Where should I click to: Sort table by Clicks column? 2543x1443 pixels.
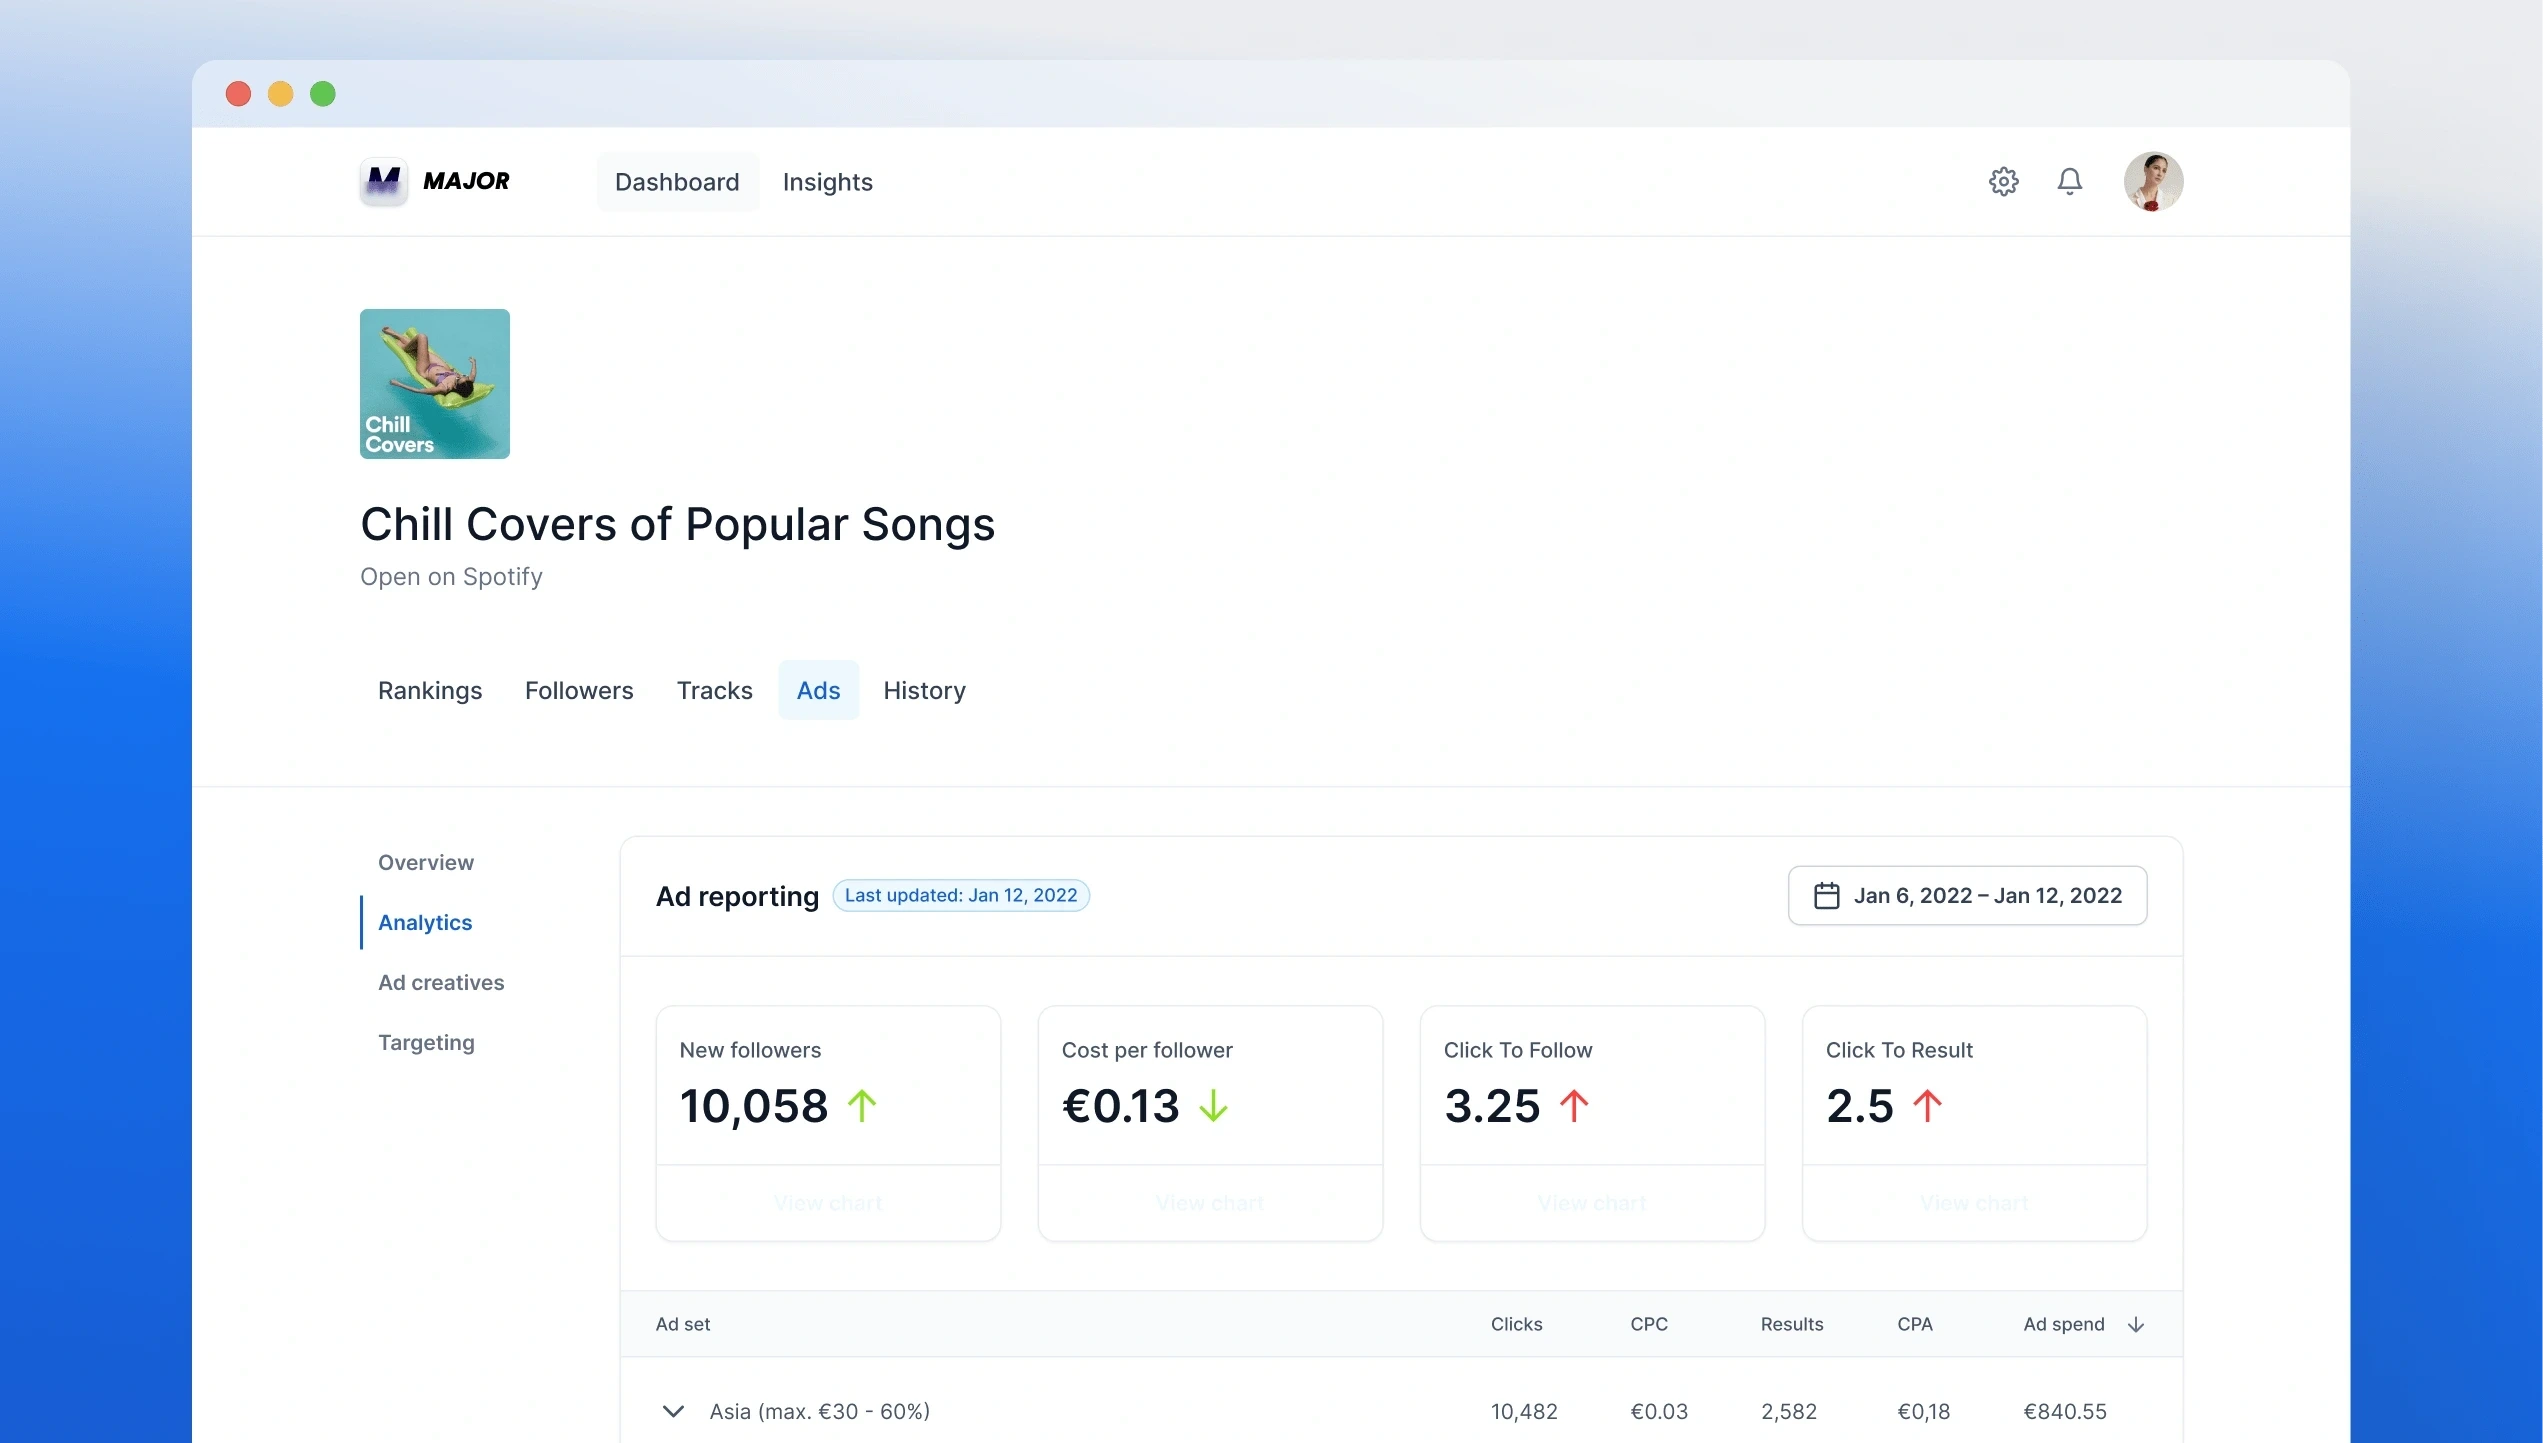[x=1516, y=1324]
